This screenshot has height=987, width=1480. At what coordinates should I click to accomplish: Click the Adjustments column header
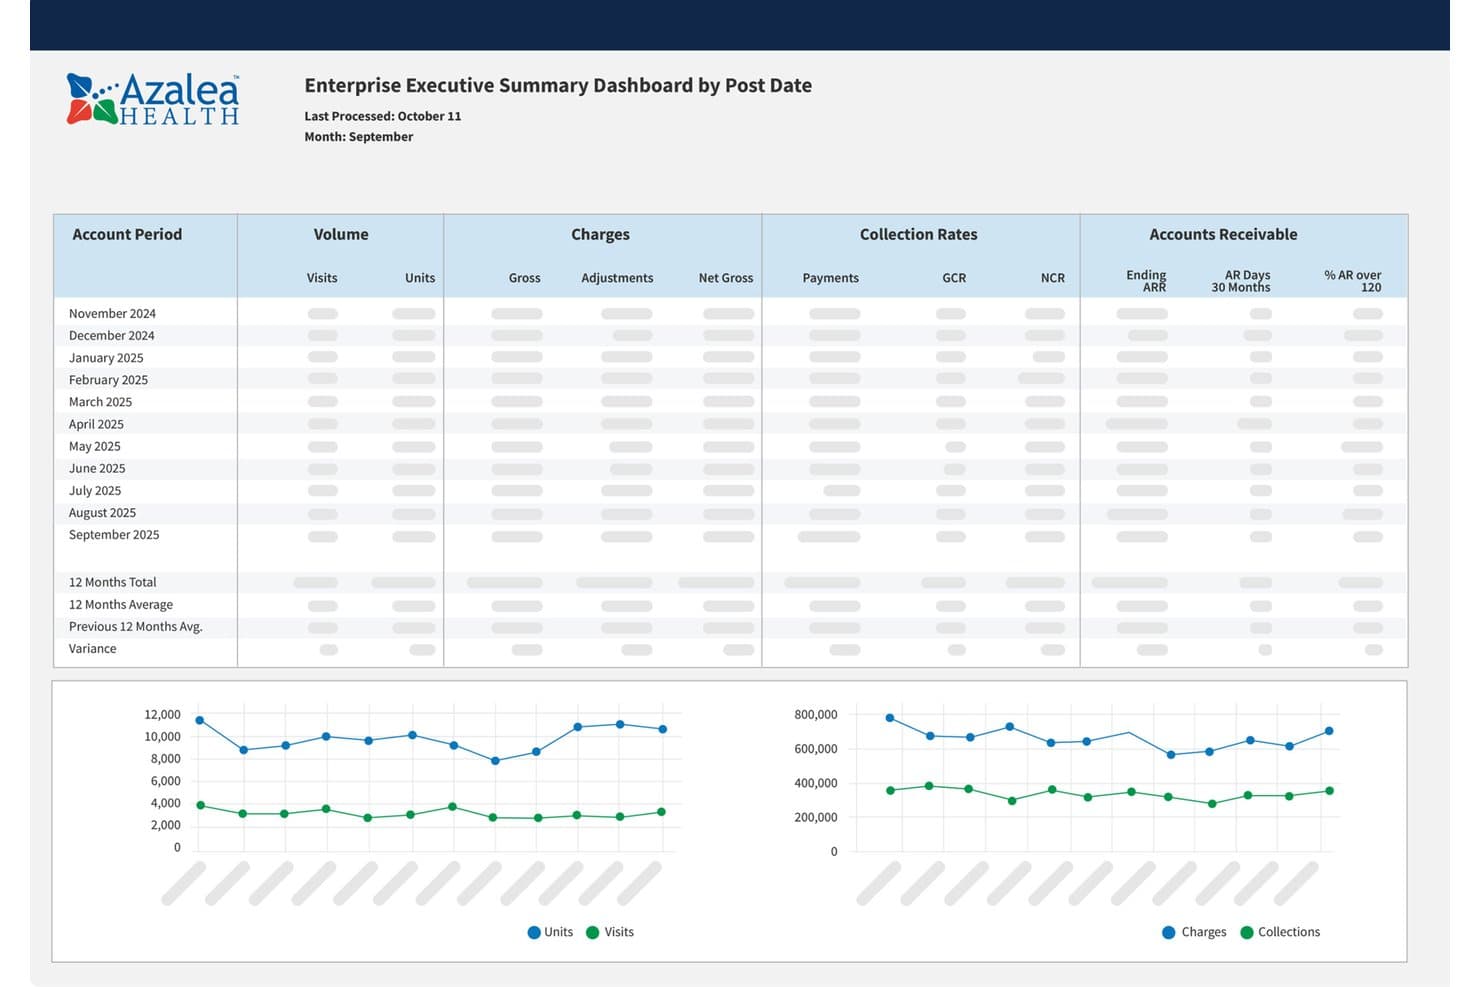click(617, 278)
